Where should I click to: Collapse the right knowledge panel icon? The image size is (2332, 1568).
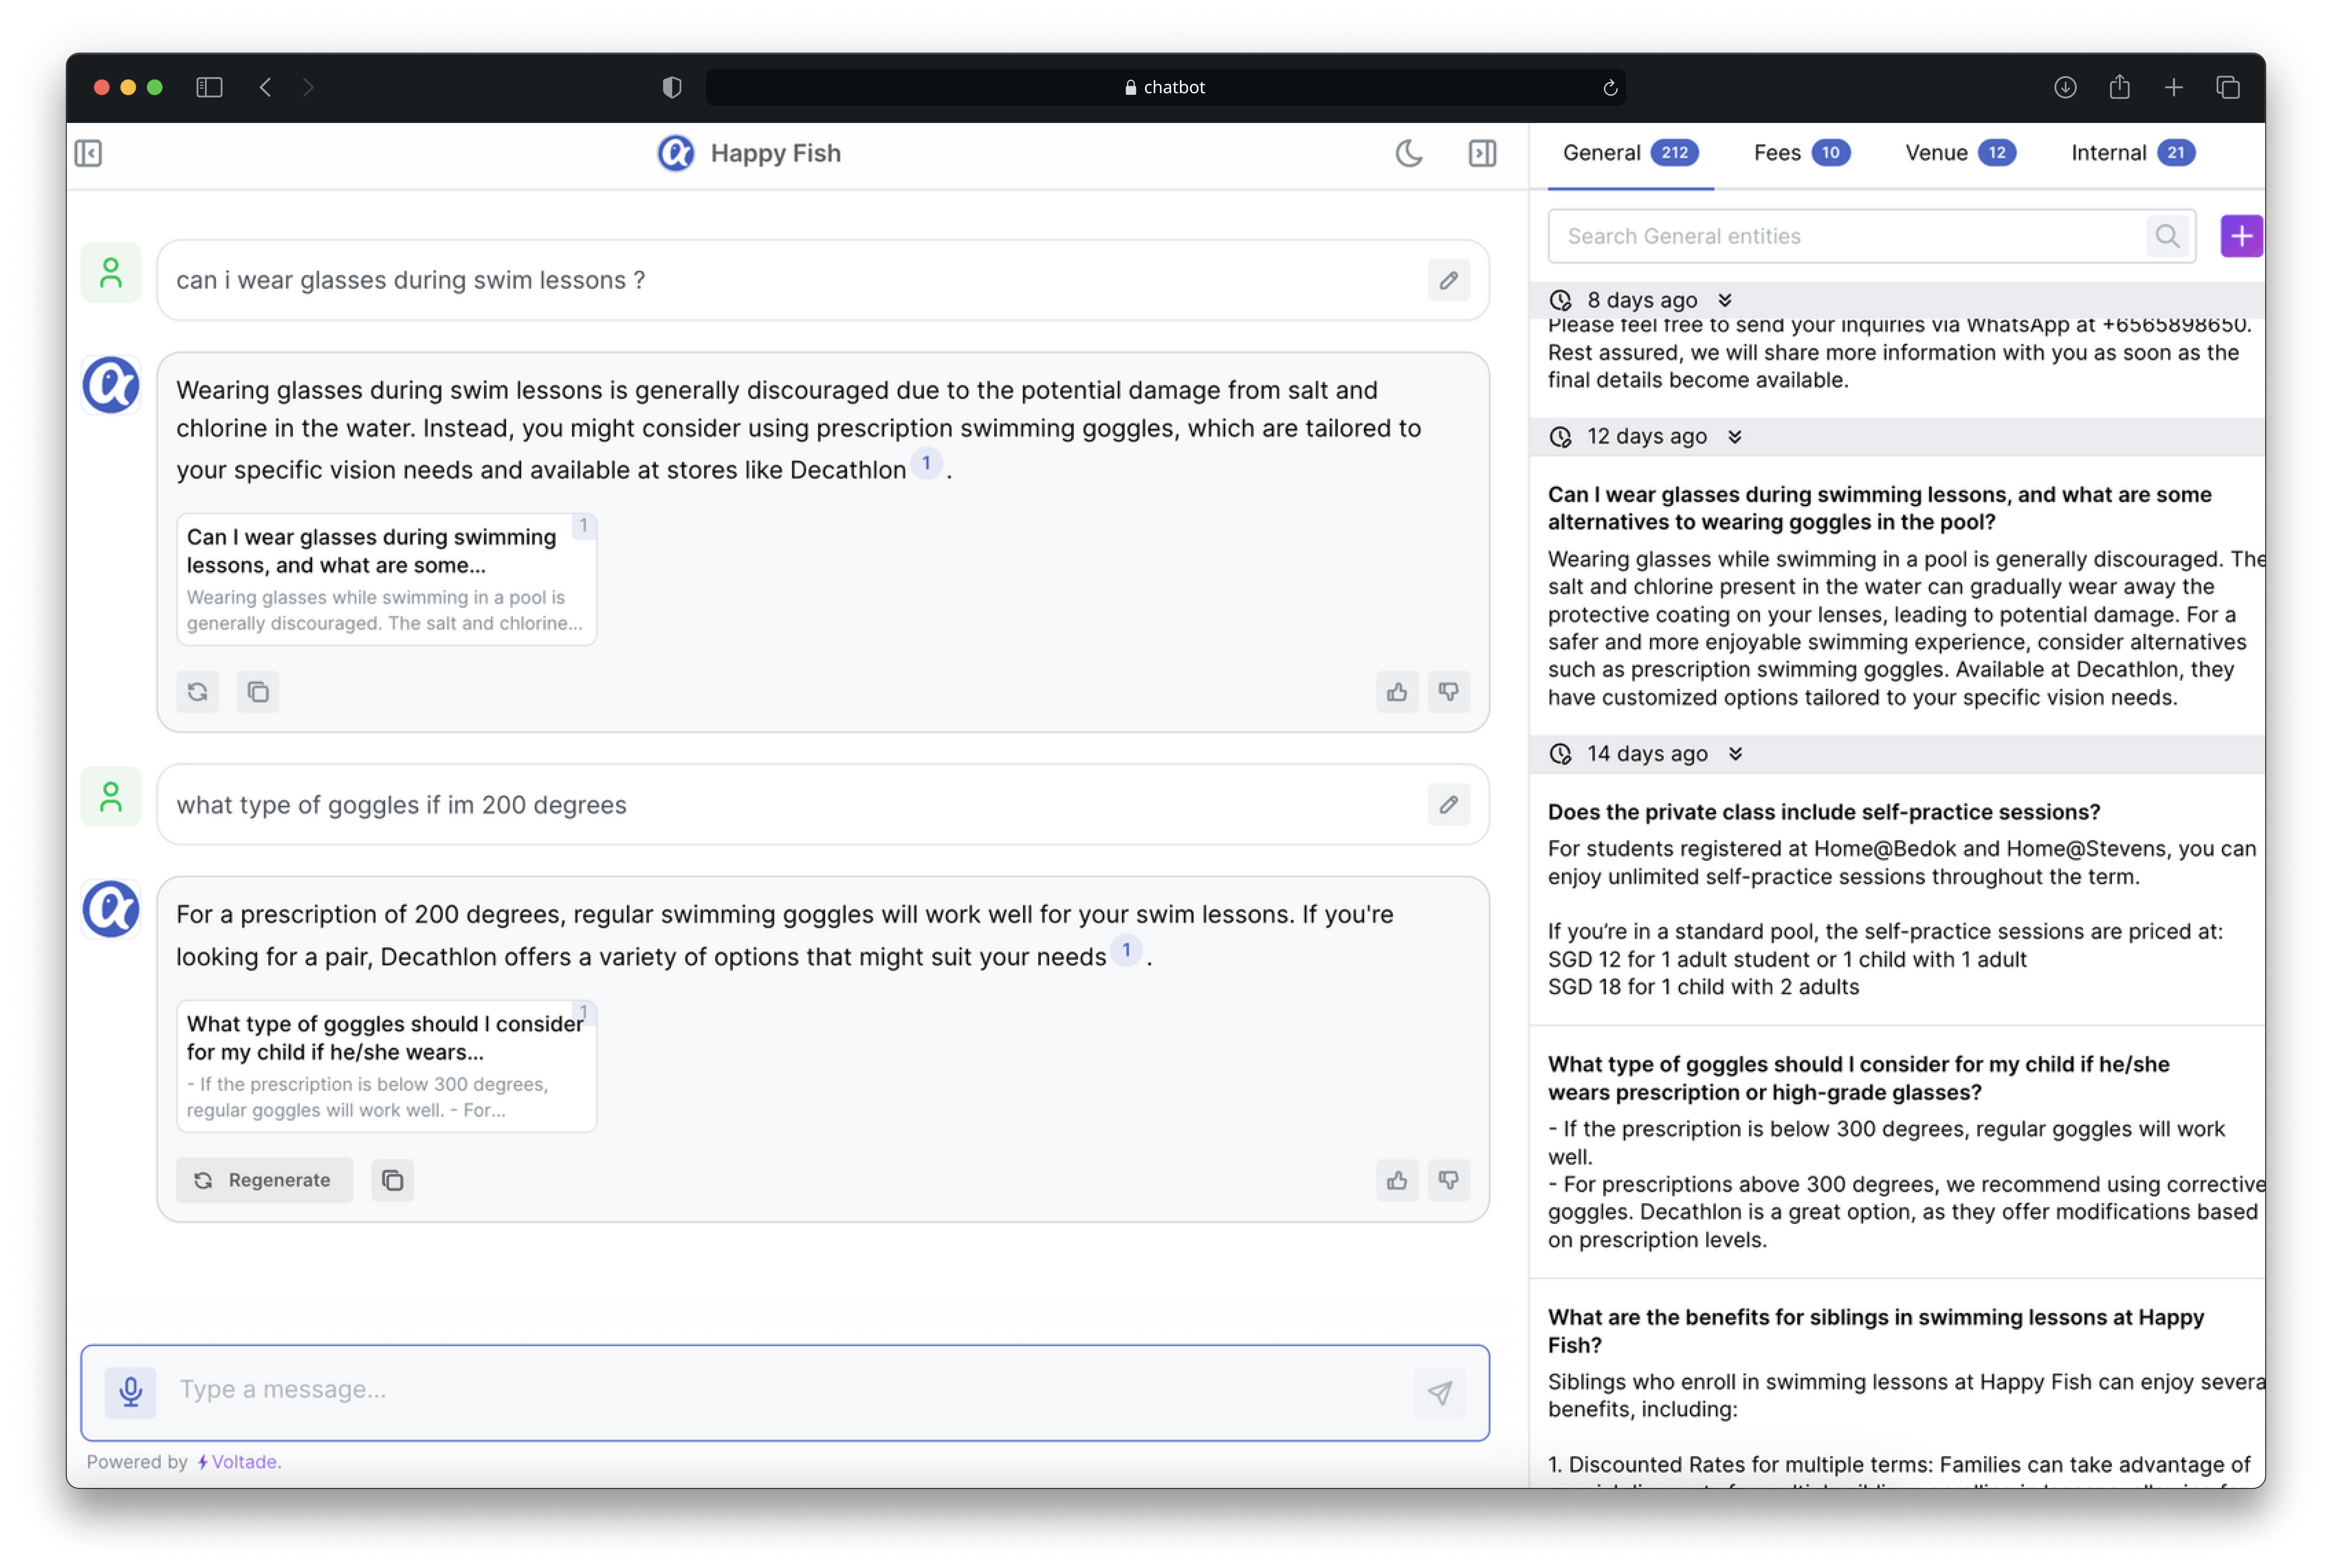(x=1482, y=153)
